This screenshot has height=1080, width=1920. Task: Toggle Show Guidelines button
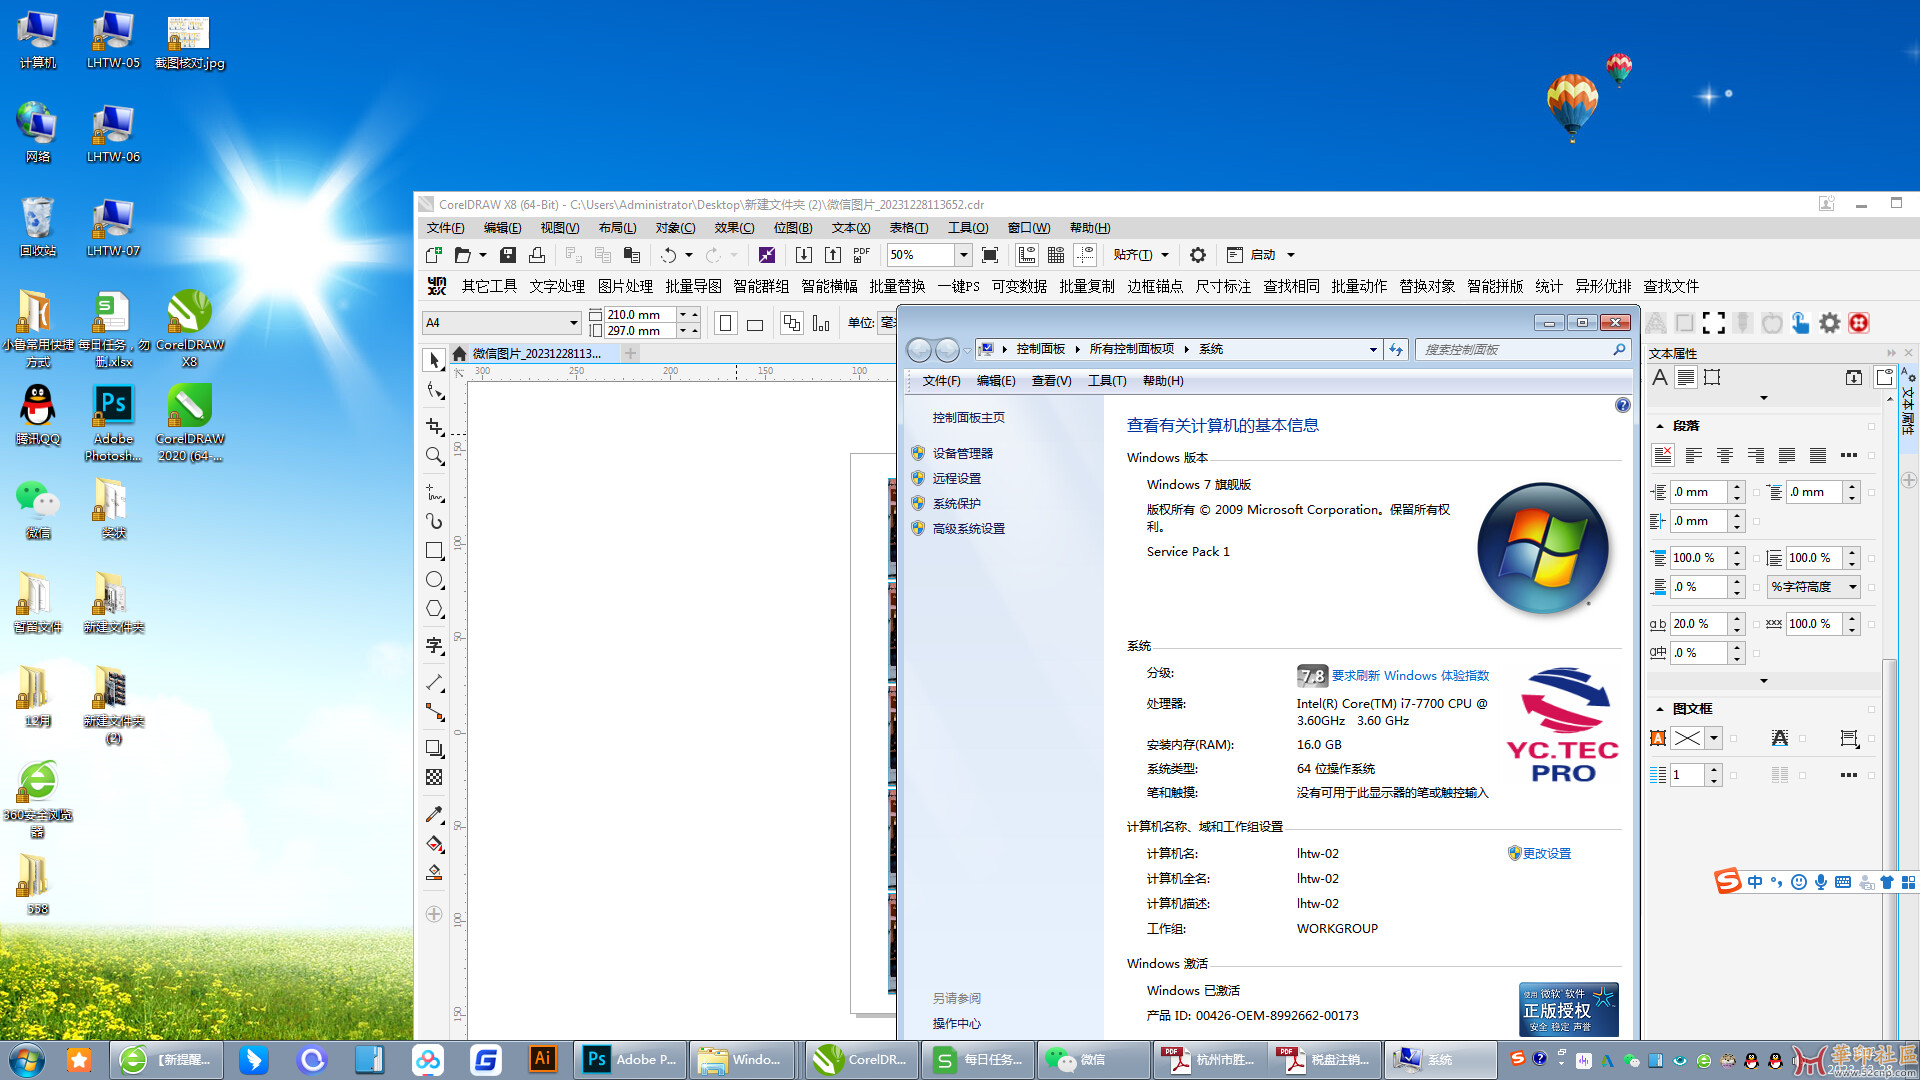tap(1085, 255)
